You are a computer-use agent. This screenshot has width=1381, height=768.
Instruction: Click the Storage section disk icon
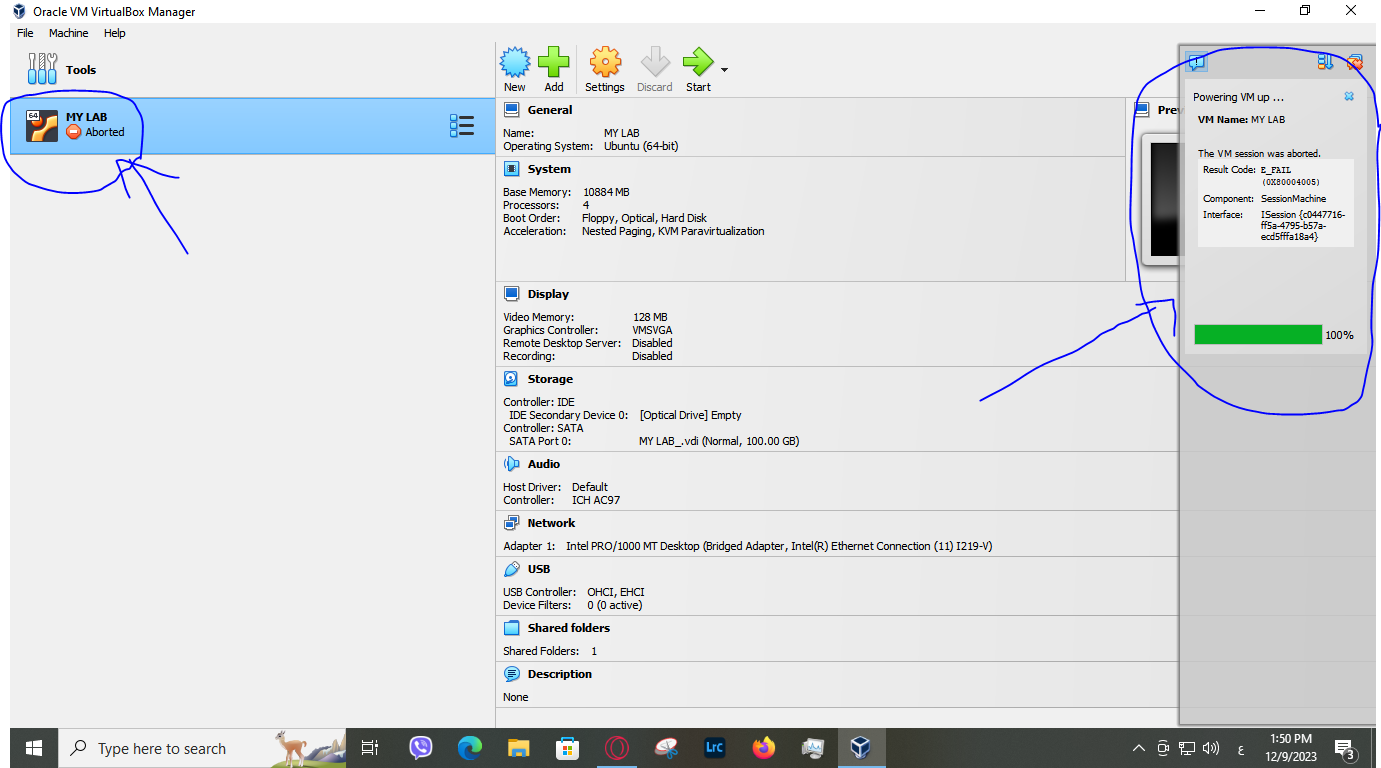point(512,379)
